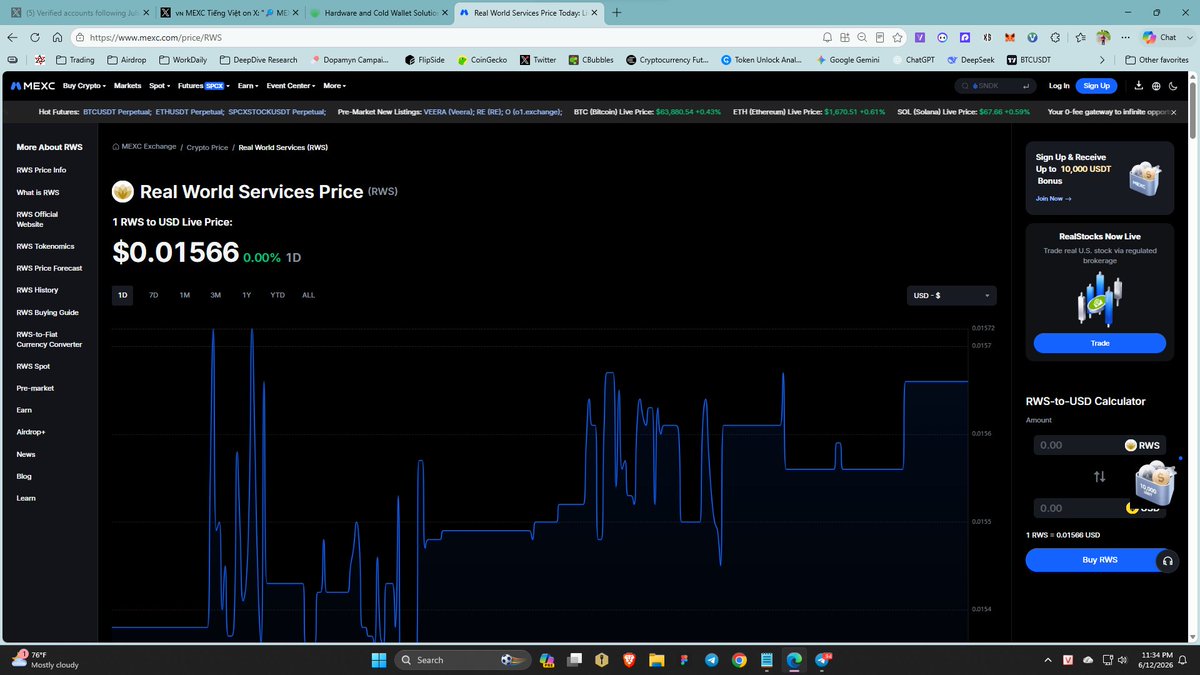Expand the Spot dropdown menu
This screenshot has width=1200, height=675.
coord(160,86)
